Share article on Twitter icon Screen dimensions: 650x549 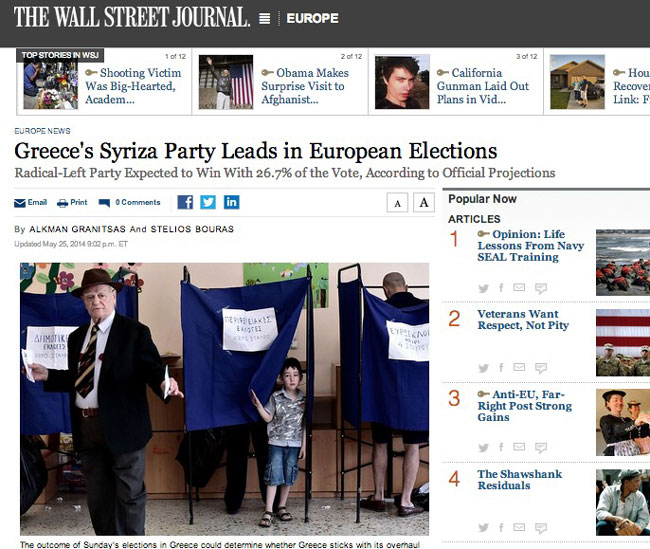[208, 202]
